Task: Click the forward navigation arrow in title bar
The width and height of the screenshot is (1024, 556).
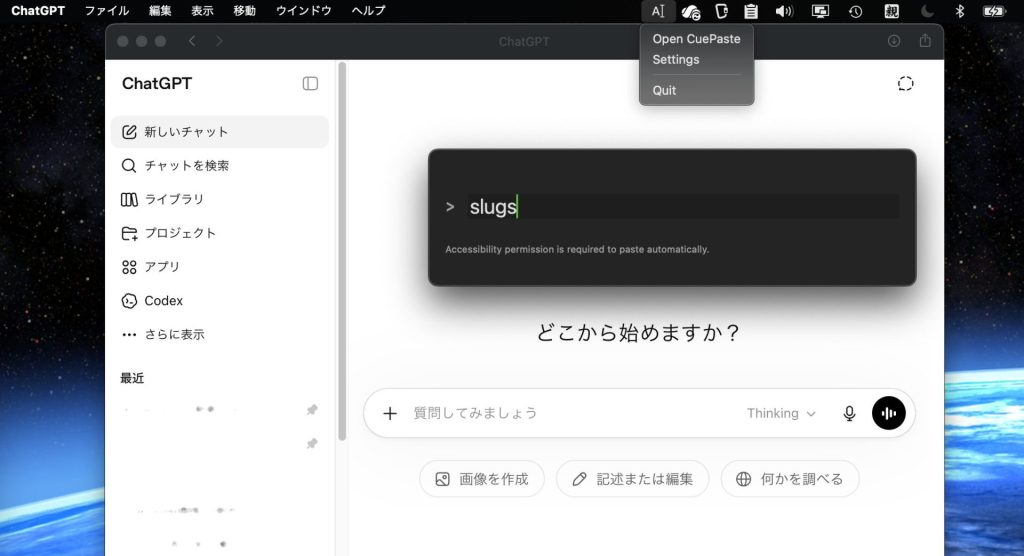Action: [x=219, y=41]
